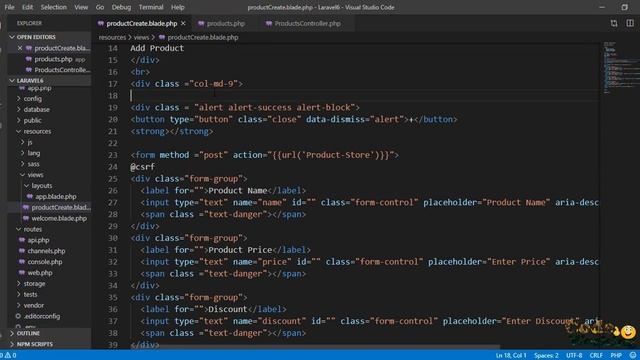
Task: Open the File menu
Action: point(9,7)
